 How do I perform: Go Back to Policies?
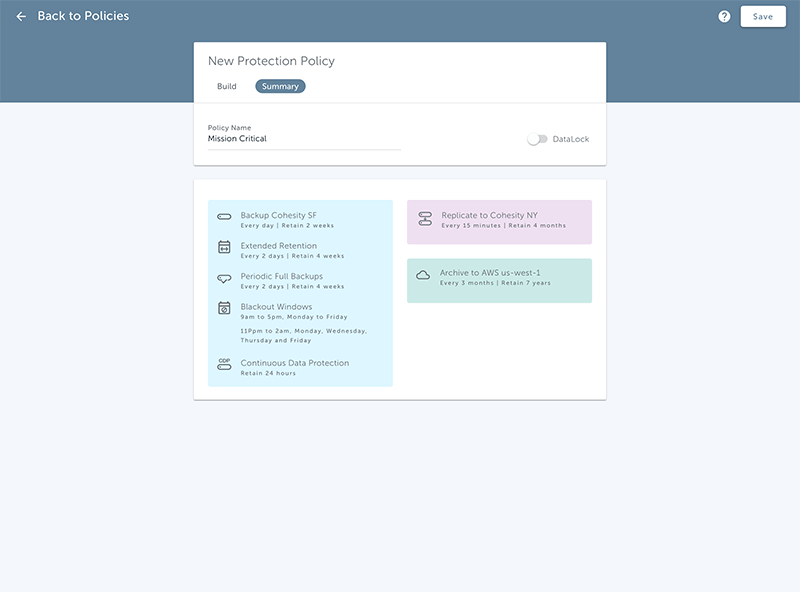click(x=83, y=16)
